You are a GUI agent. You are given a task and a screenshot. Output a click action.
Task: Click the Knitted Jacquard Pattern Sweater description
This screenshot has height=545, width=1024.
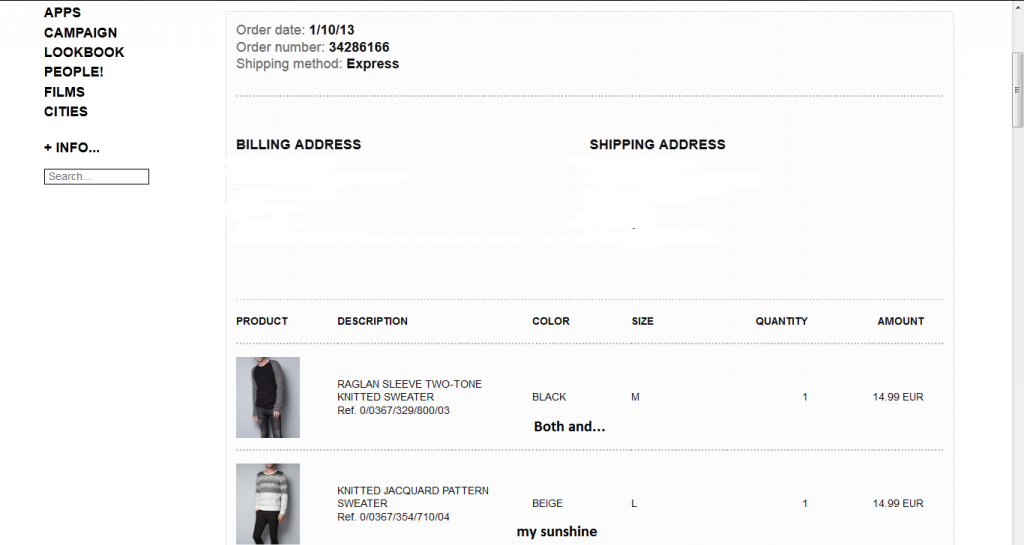tap(412, 497)
